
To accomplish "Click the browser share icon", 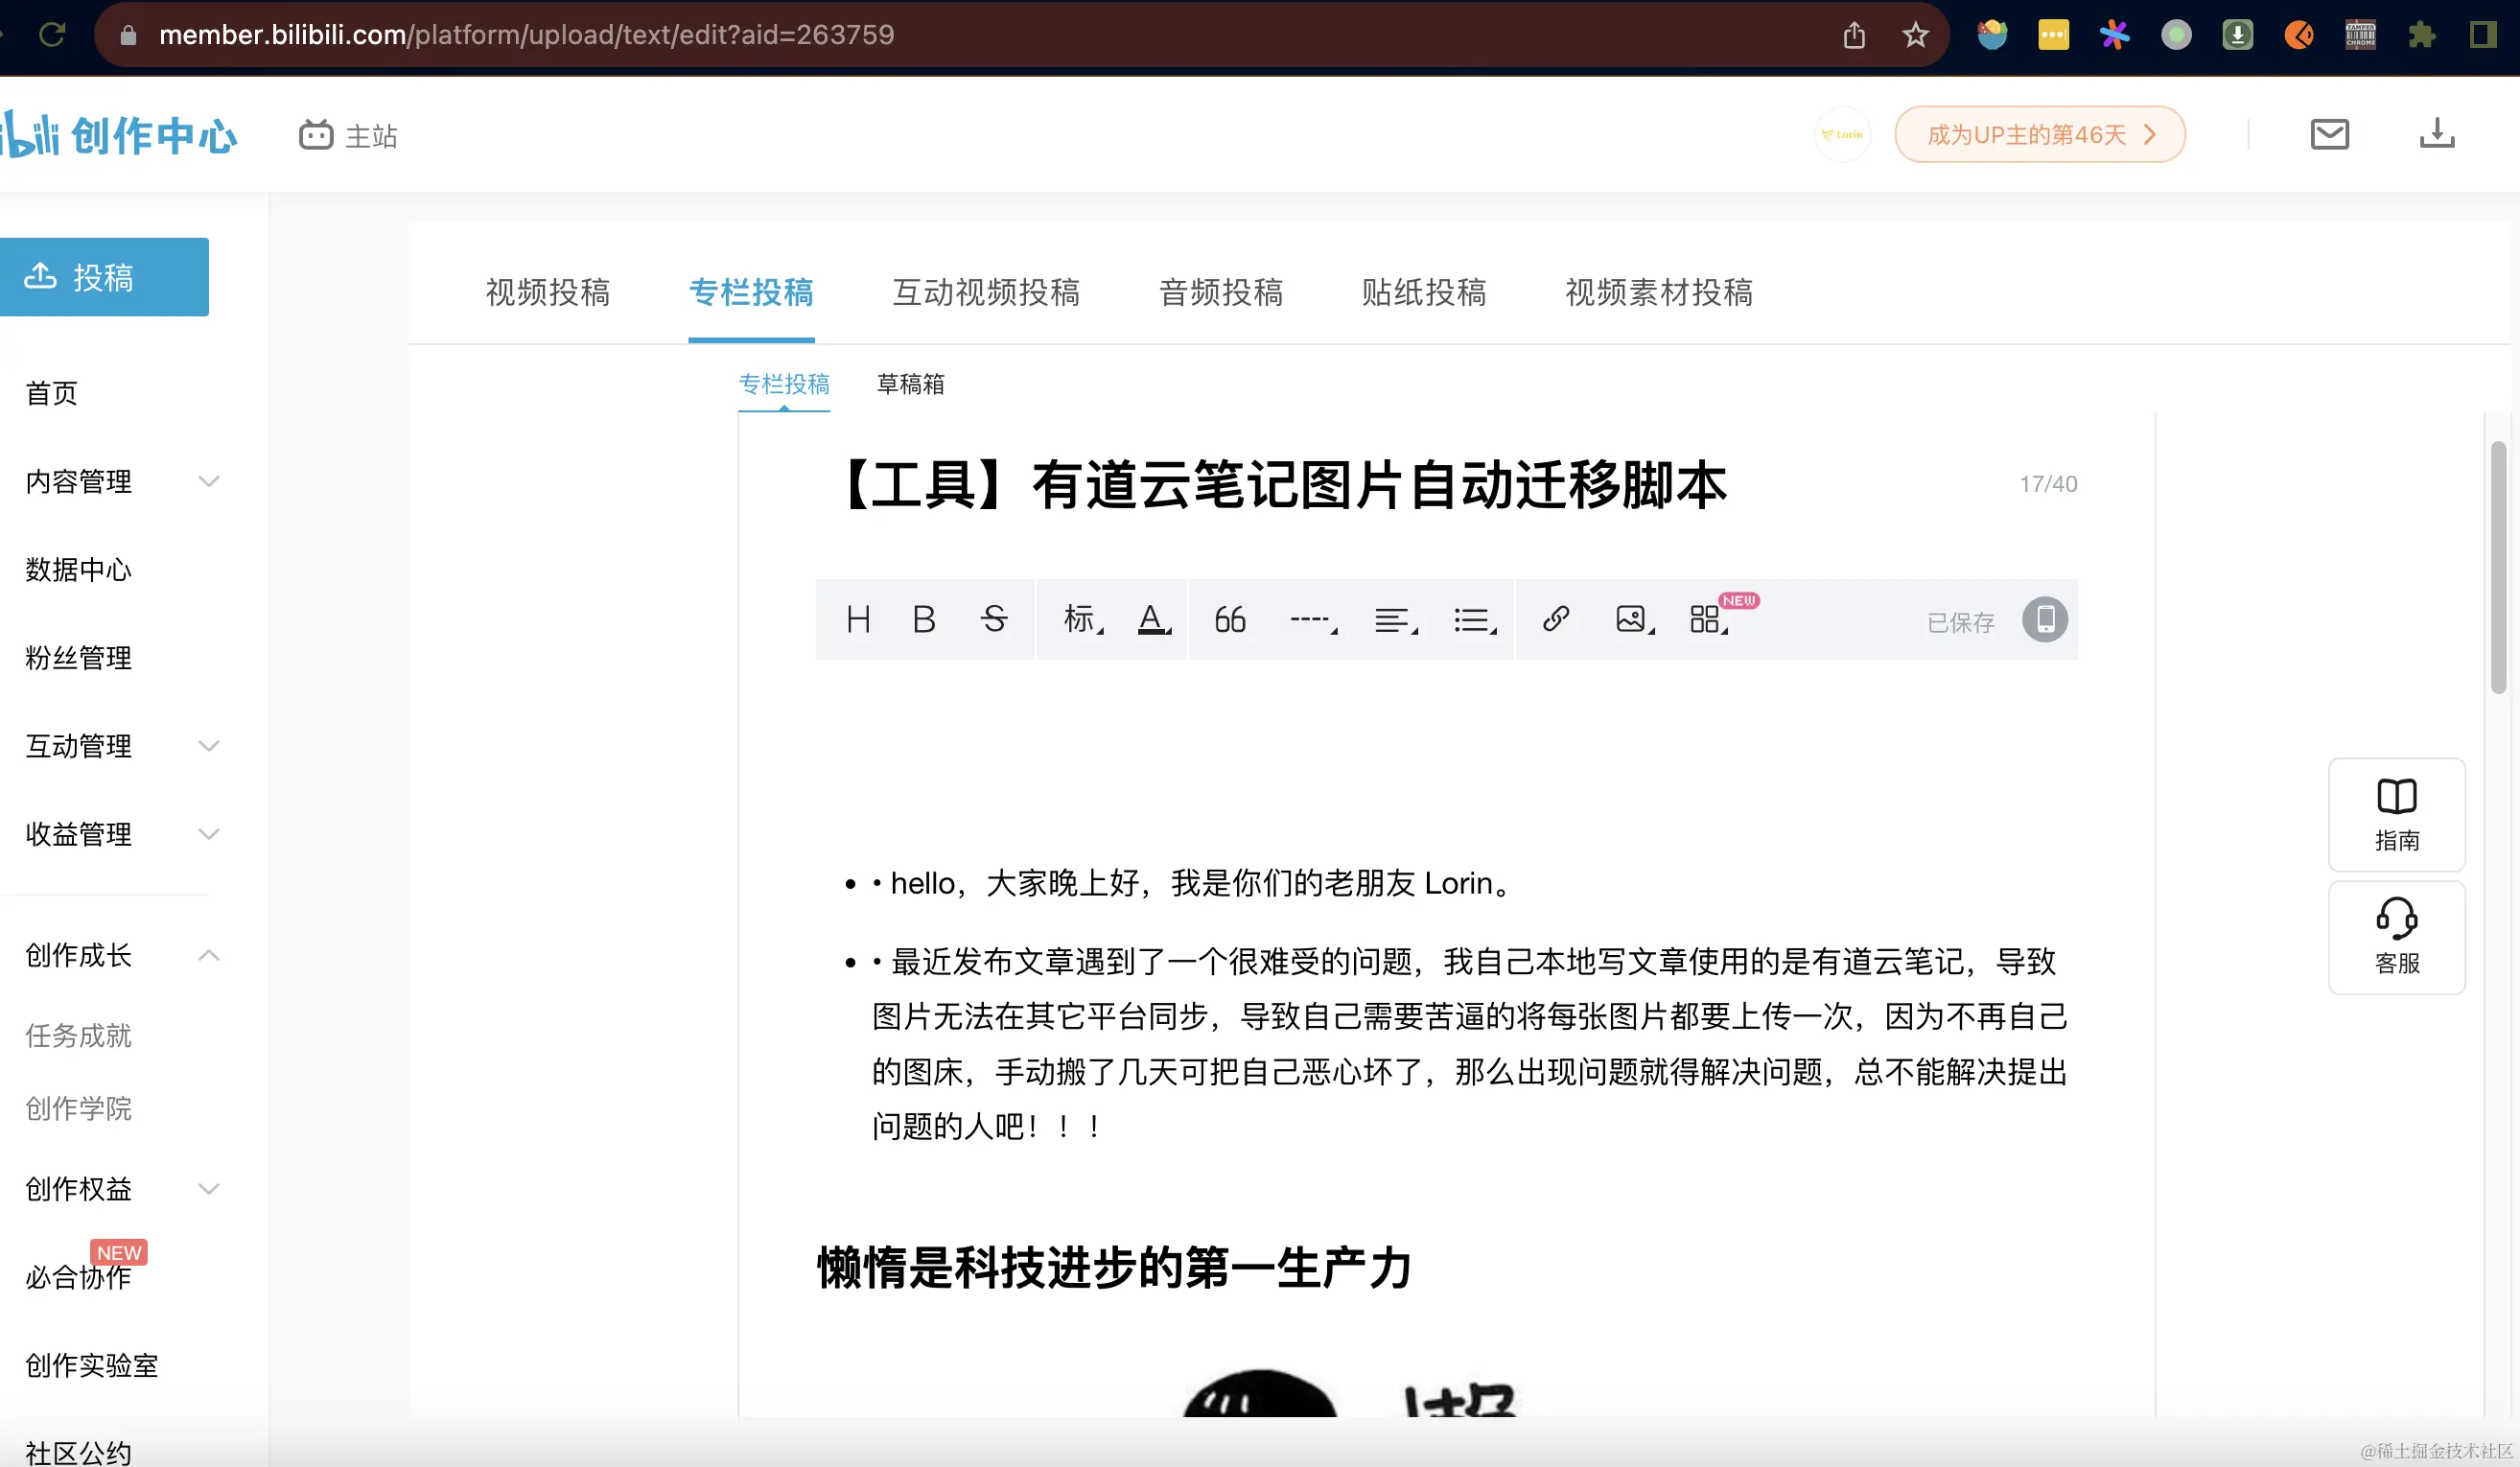I will [1854, 35].
